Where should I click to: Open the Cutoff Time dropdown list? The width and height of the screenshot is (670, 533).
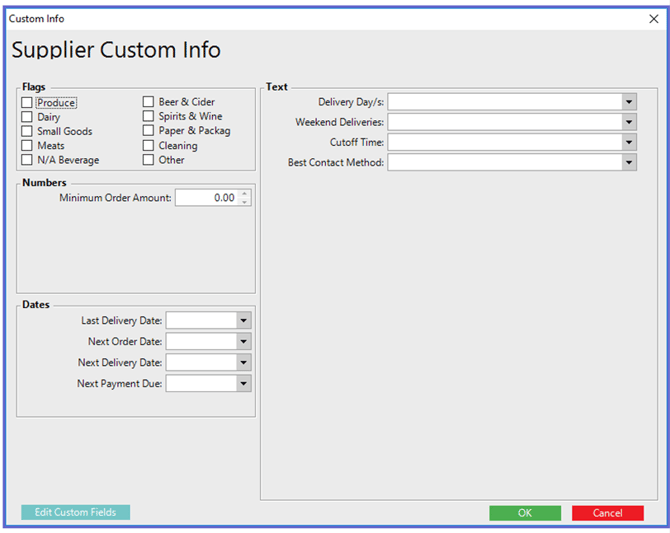[x=629, y=142]
